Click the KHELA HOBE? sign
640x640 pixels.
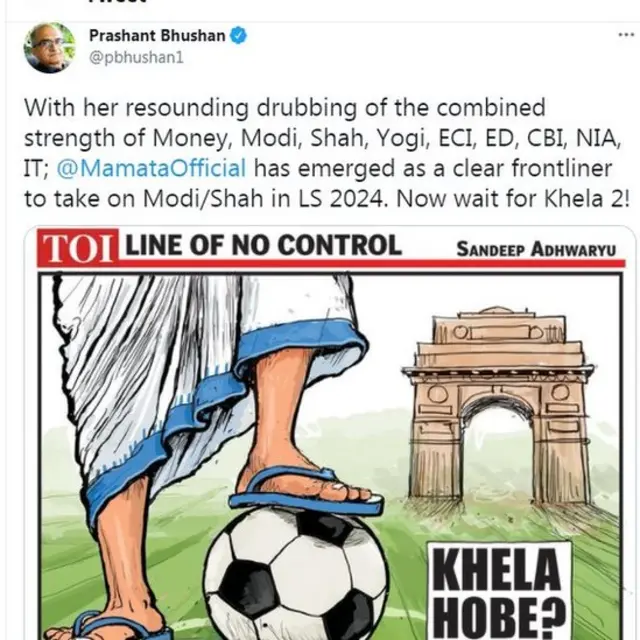click(499, 591)
